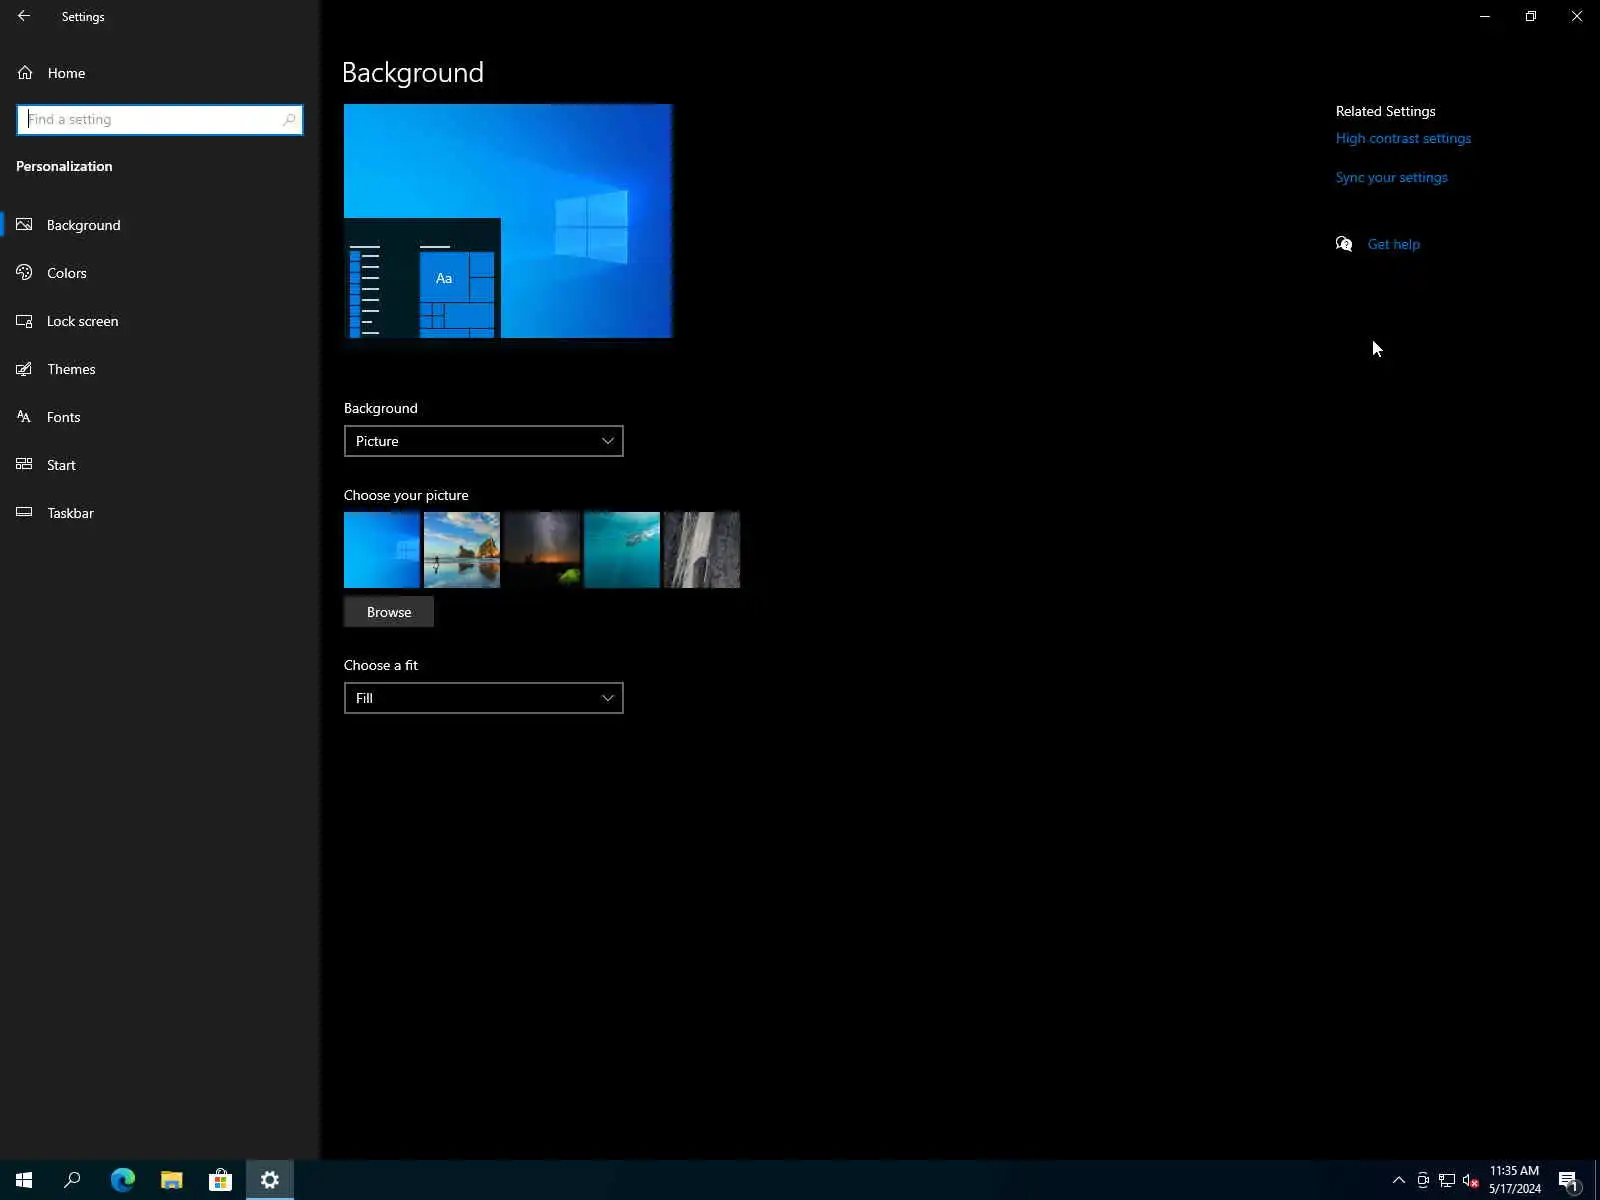Choose the beach rocks wallpaper thumbnail
The image size is (1600, 1200).
462,550
